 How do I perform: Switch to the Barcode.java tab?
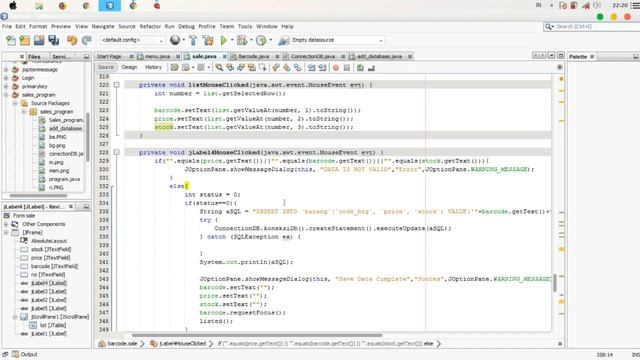pyautogui.click(x=253, y=56)
